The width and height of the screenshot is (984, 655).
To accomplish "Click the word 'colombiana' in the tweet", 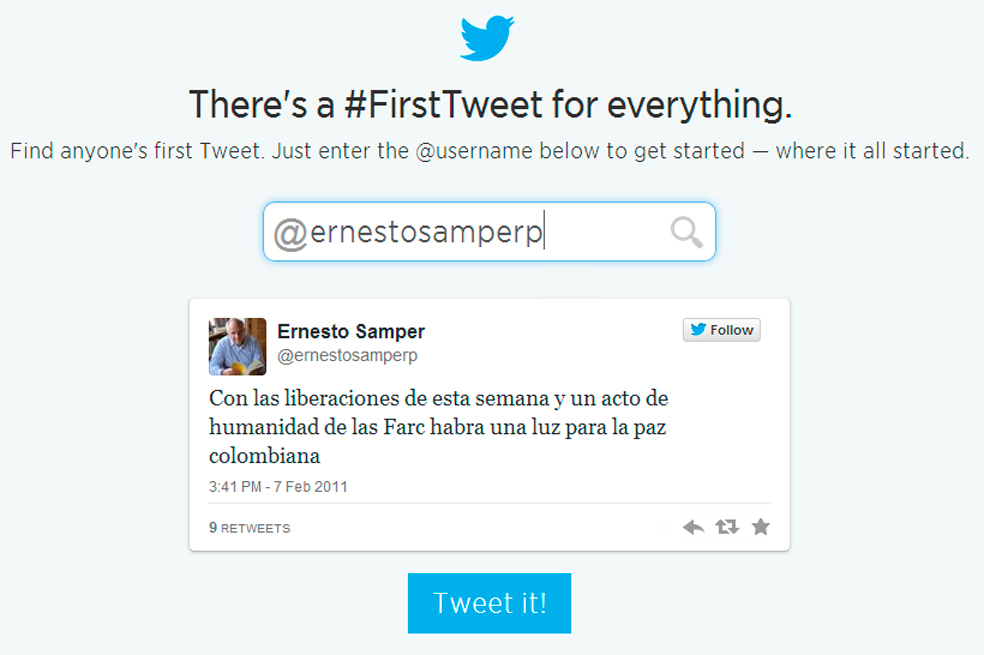I will [x=264, y=455].
